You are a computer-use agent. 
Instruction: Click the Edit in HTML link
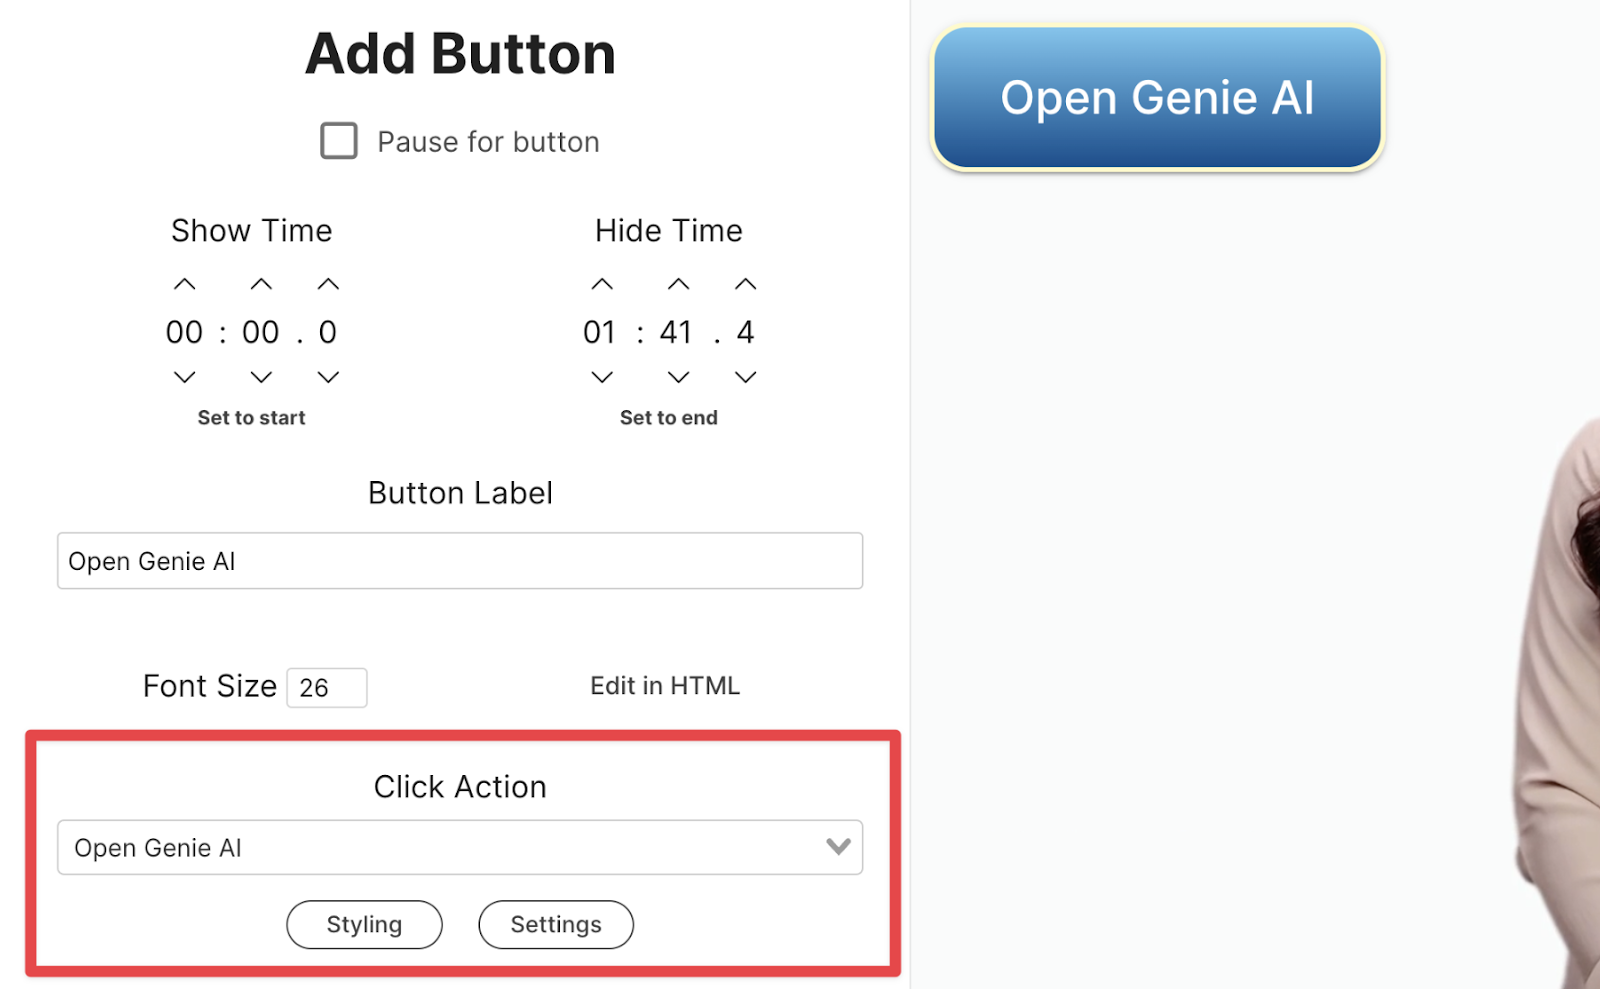pos(665,686)
